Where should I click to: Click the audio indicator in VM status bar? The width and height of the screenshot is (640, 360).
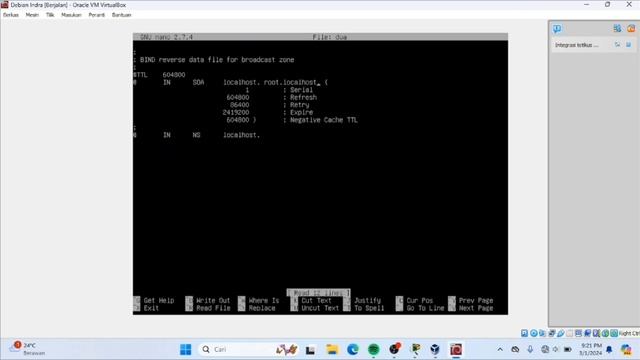point(542,333)
